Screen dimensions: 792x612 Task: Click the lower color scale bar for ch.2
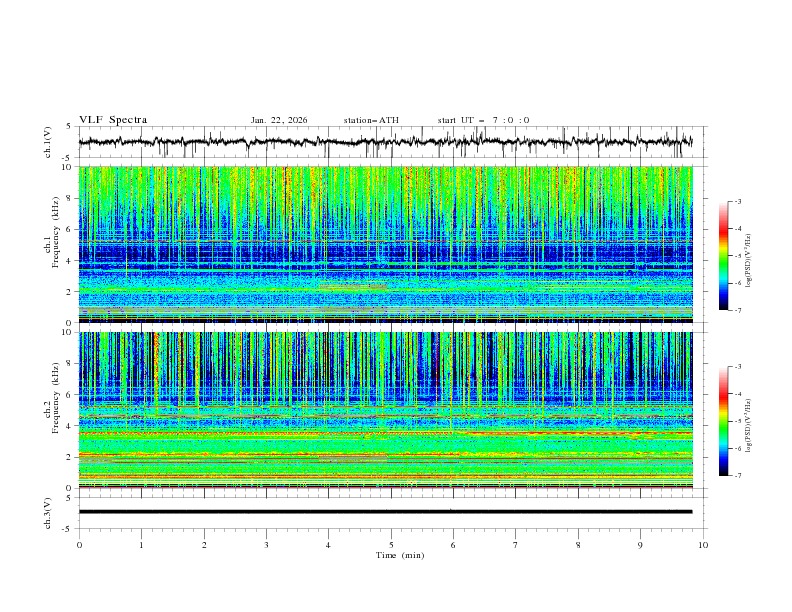pos(723,421)
